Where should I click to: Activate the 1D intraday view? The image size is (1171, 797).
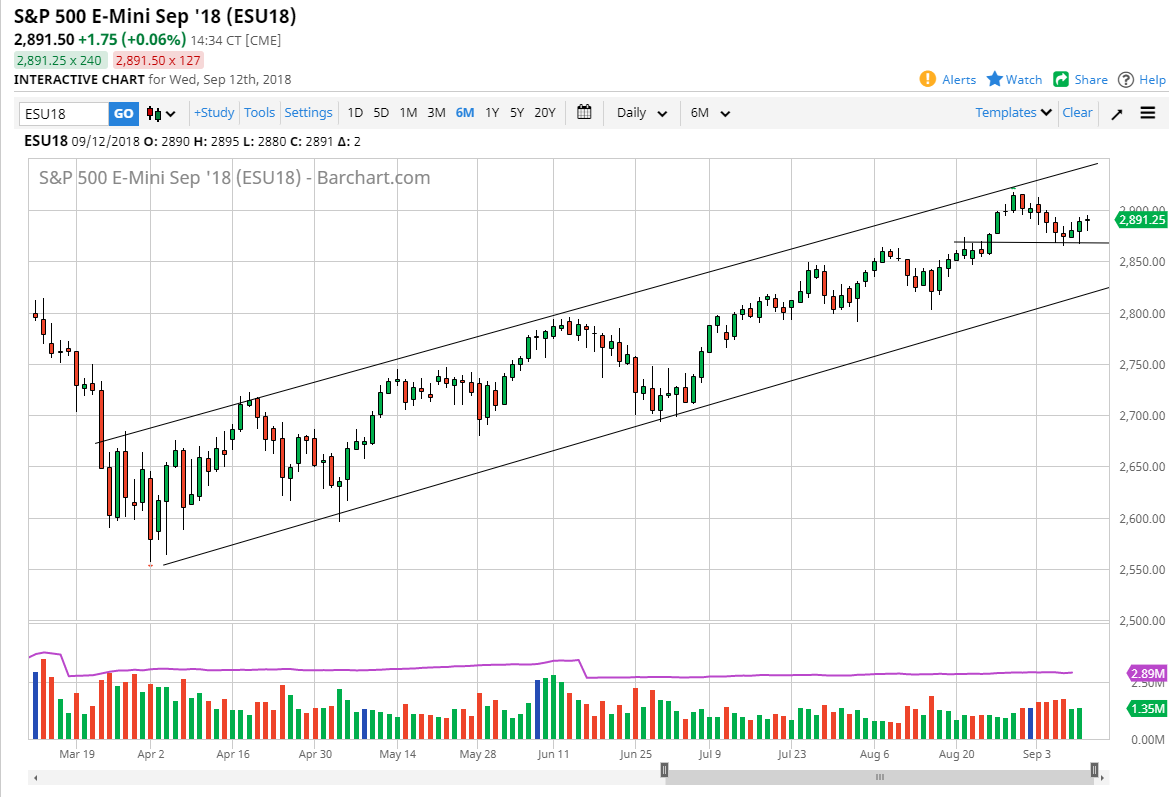[x=355, y=113]
